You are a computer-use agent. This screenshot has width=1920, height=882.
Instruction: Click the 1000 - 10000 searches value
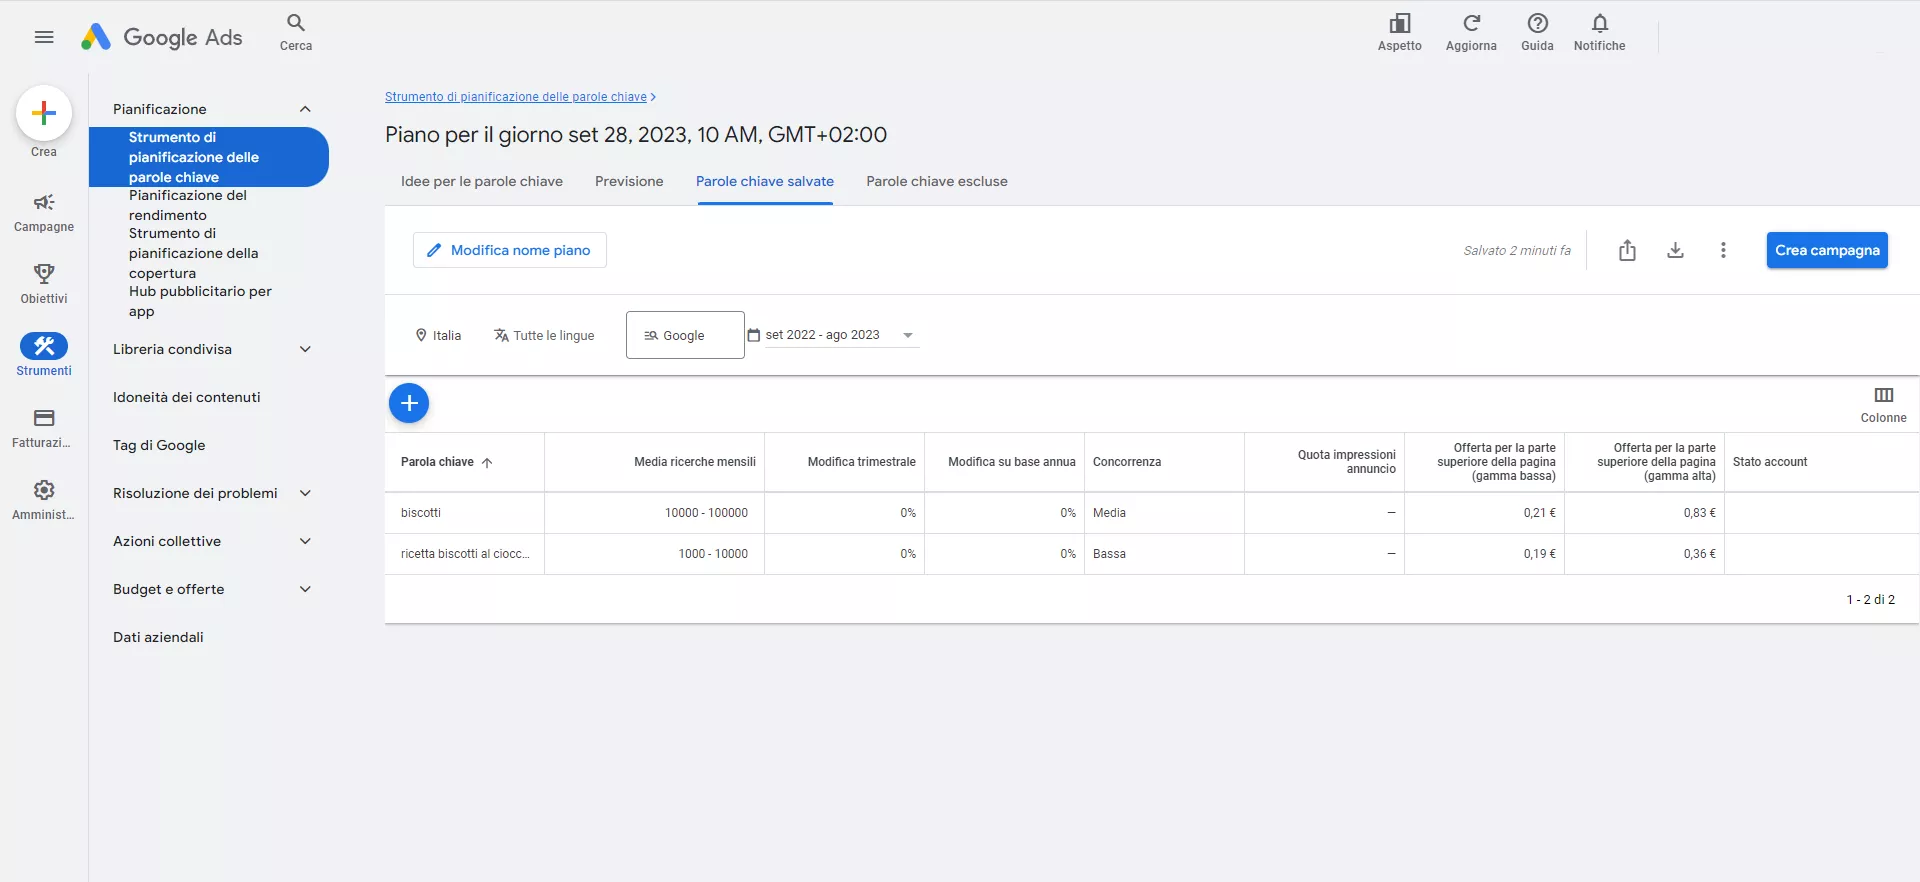point(713,554)
